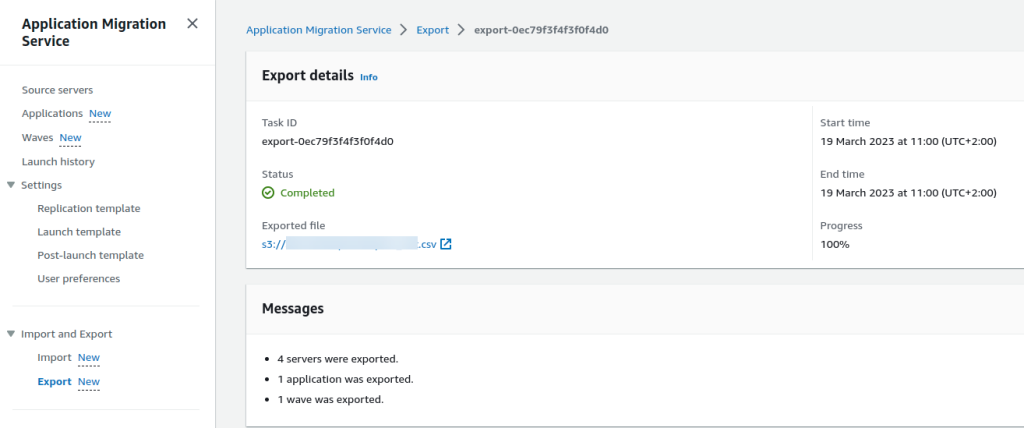Screen dimensions: 1024x428
Task: Follow the Export breadcrumb link
Action: (x=433, y=30)
